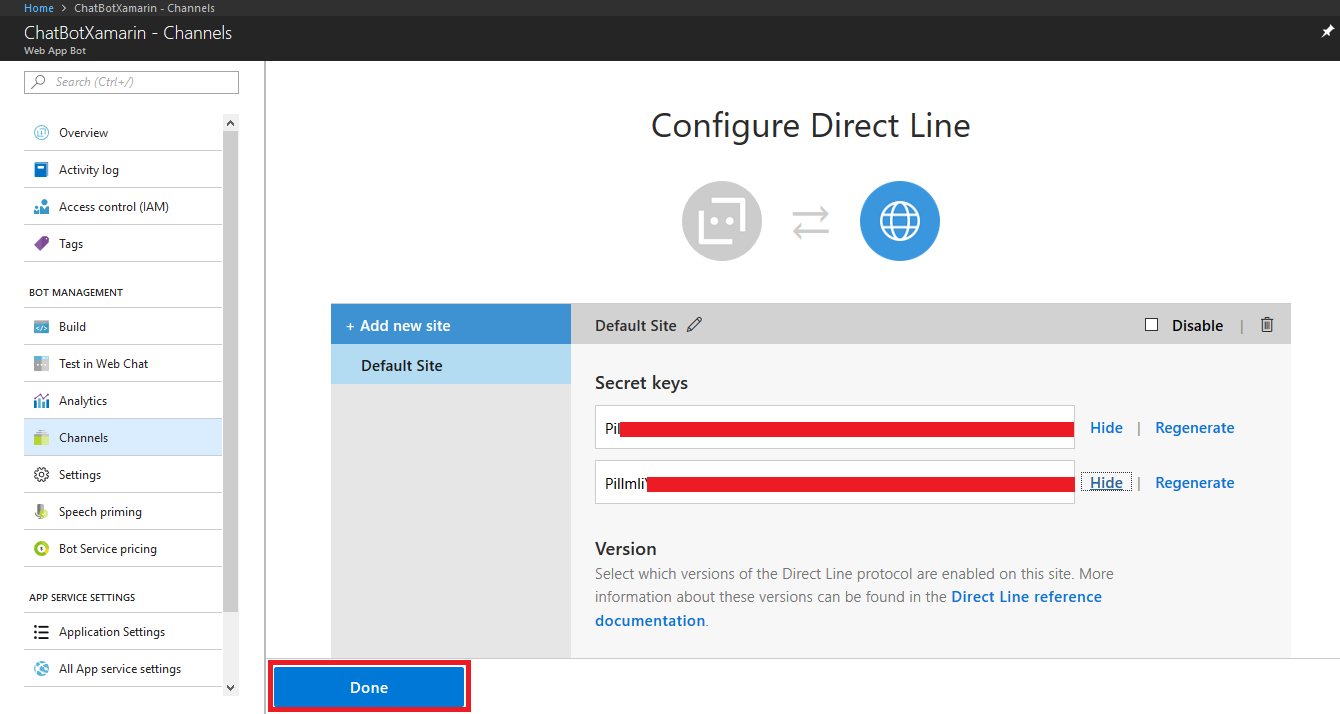Regenerate the first secret key
Screen dimensions: 1340x714
click(x=1194, y=428)
